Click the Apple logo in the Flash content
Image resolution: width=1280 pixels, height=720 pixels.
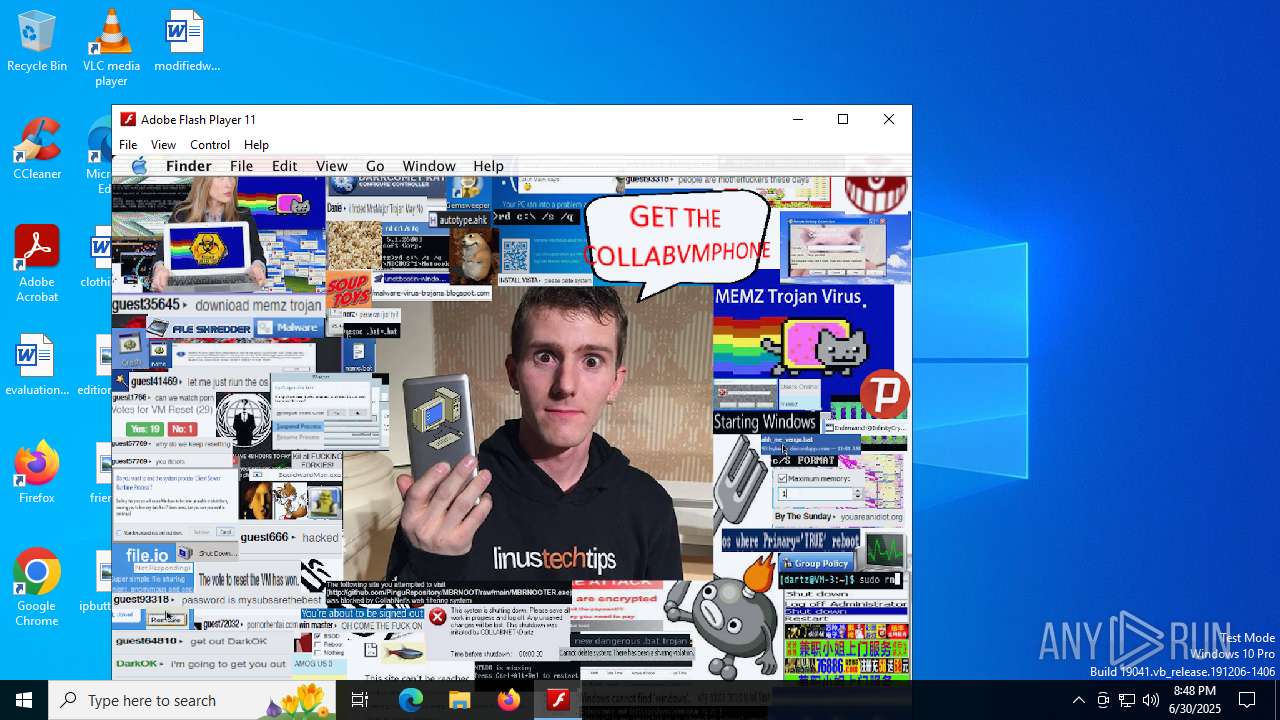[x=139, y=166]
